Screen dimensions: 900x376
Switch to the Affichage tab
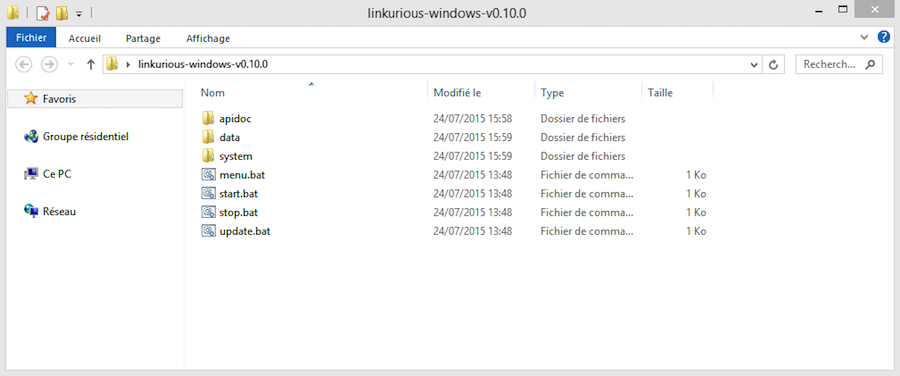(208, 38)
